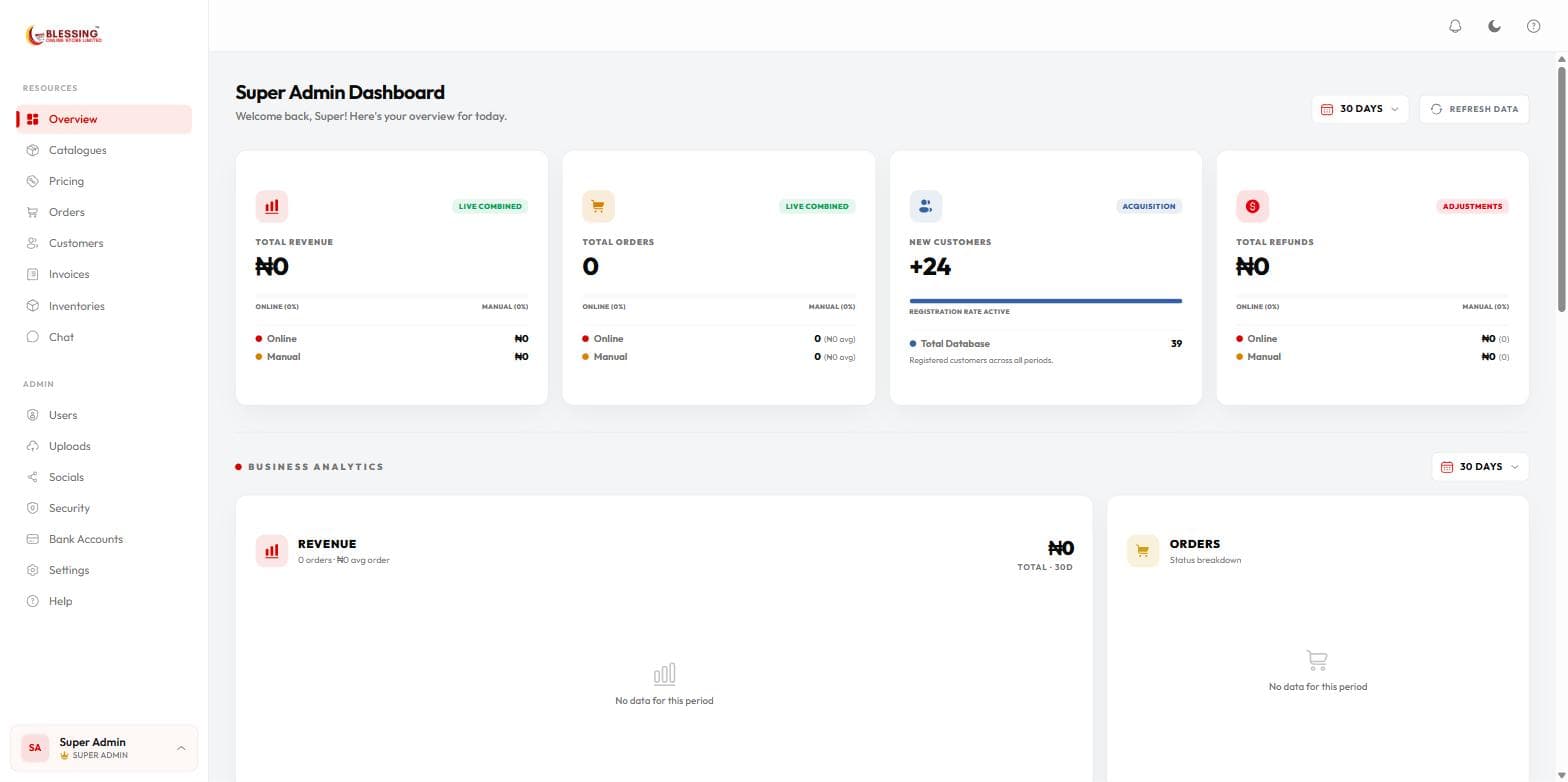Open Help in the sidebar
The image size is (1568, 782).
[x=104, y=601]
